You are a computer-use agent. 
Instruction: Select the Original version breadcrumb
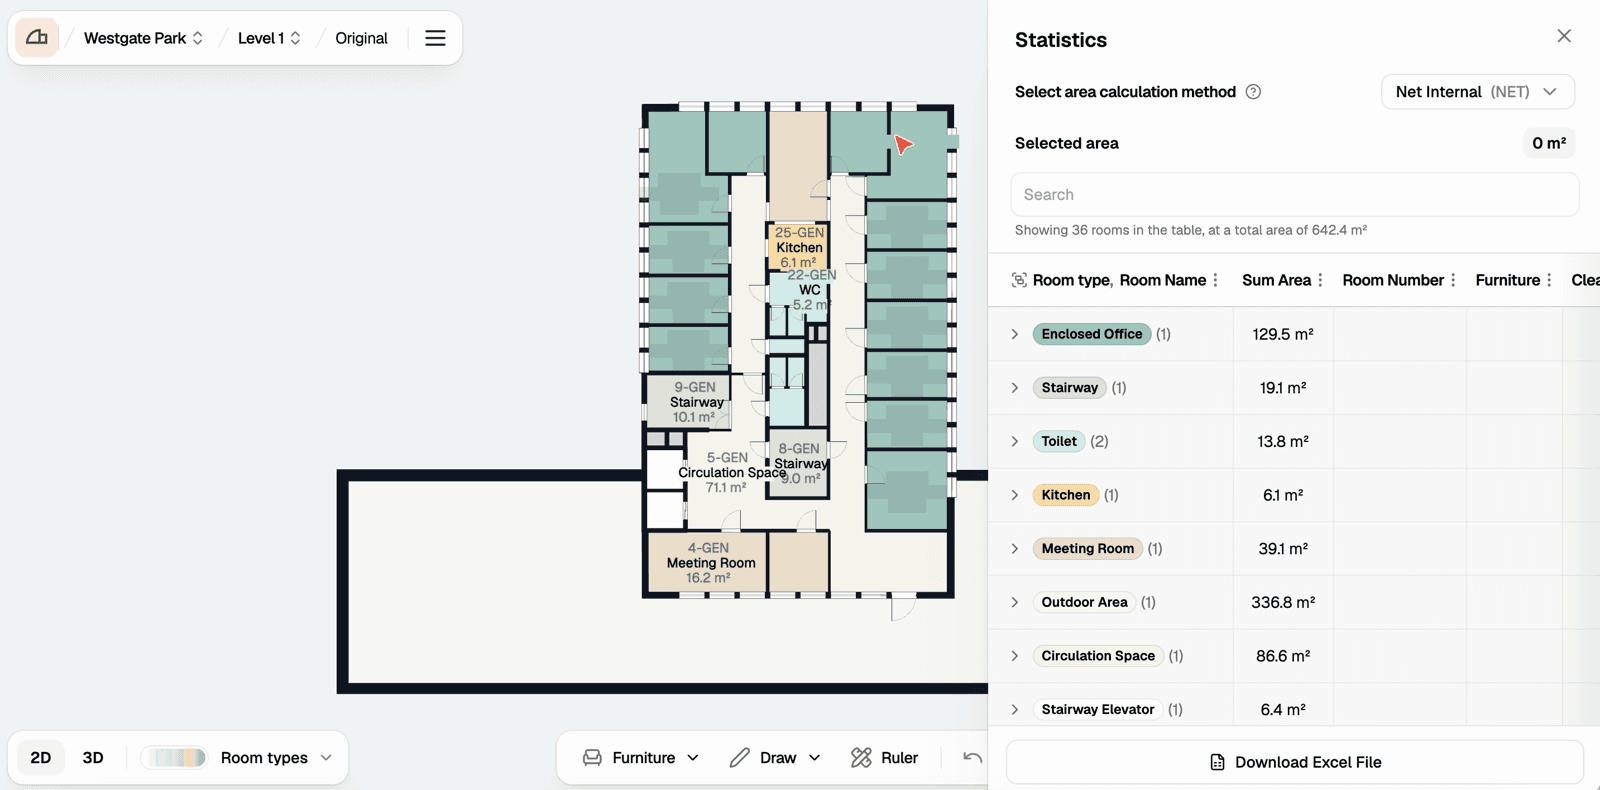(x=361, y=38)
